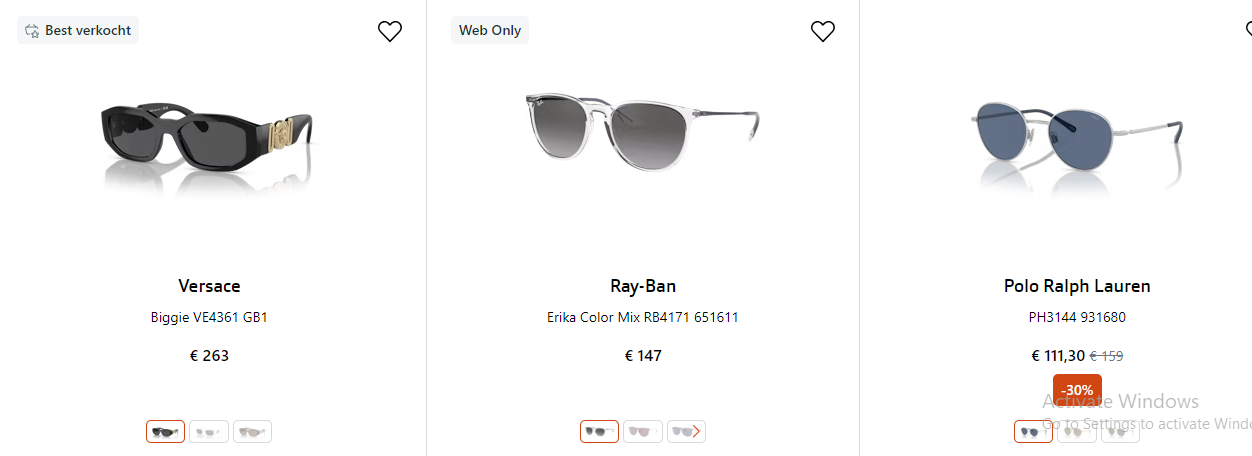Click heart icon on Ray-Ban Erika card
This screenshot has height=456, width=1252.
822,32
